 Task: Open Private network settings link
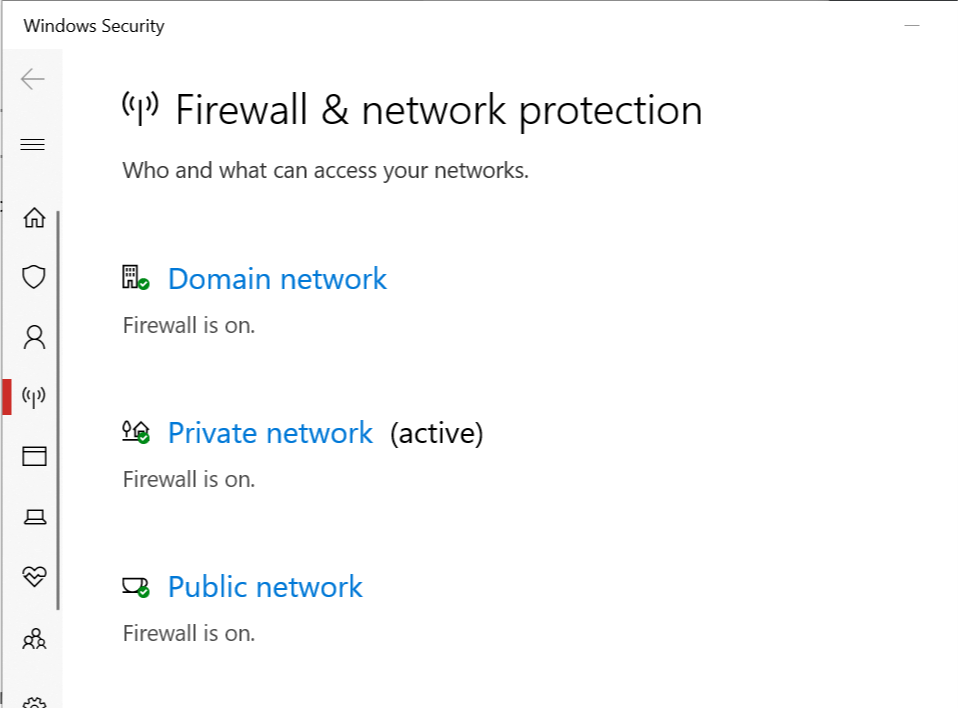pyautogui.click(x=270, y=433)
